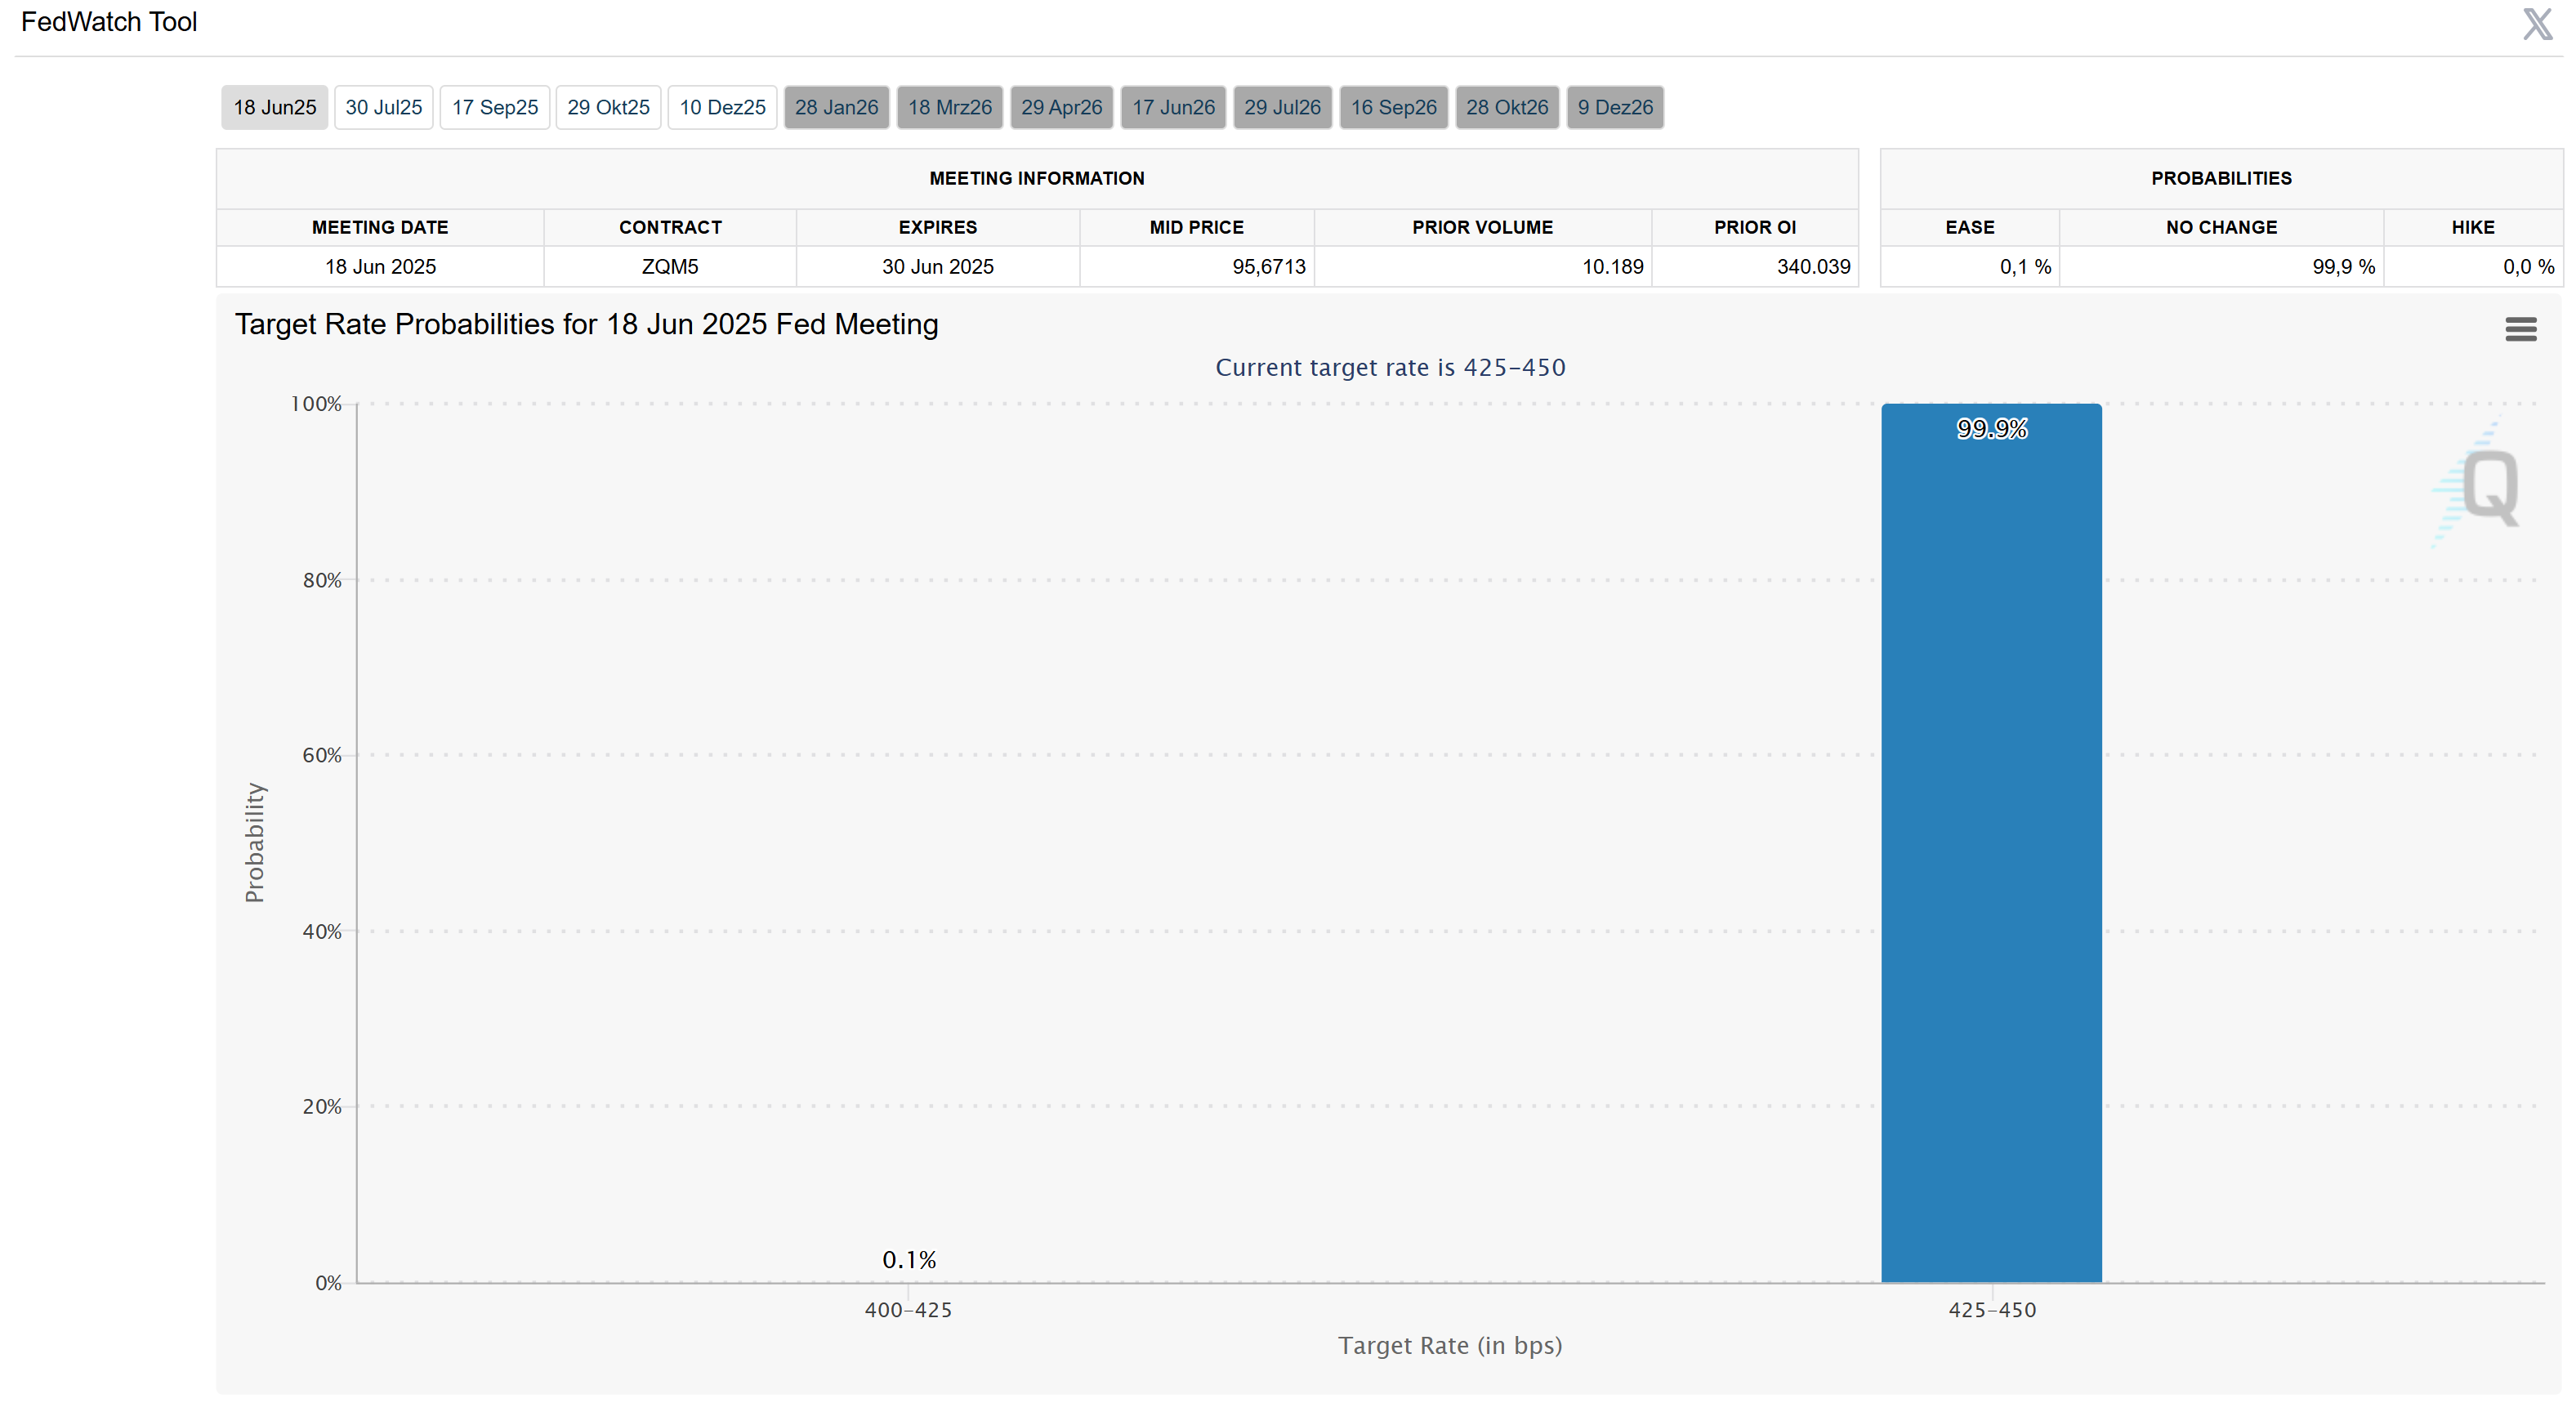
Task: Select the 29 Okt25 meeting tab
Action: click(x=608, y=107)
